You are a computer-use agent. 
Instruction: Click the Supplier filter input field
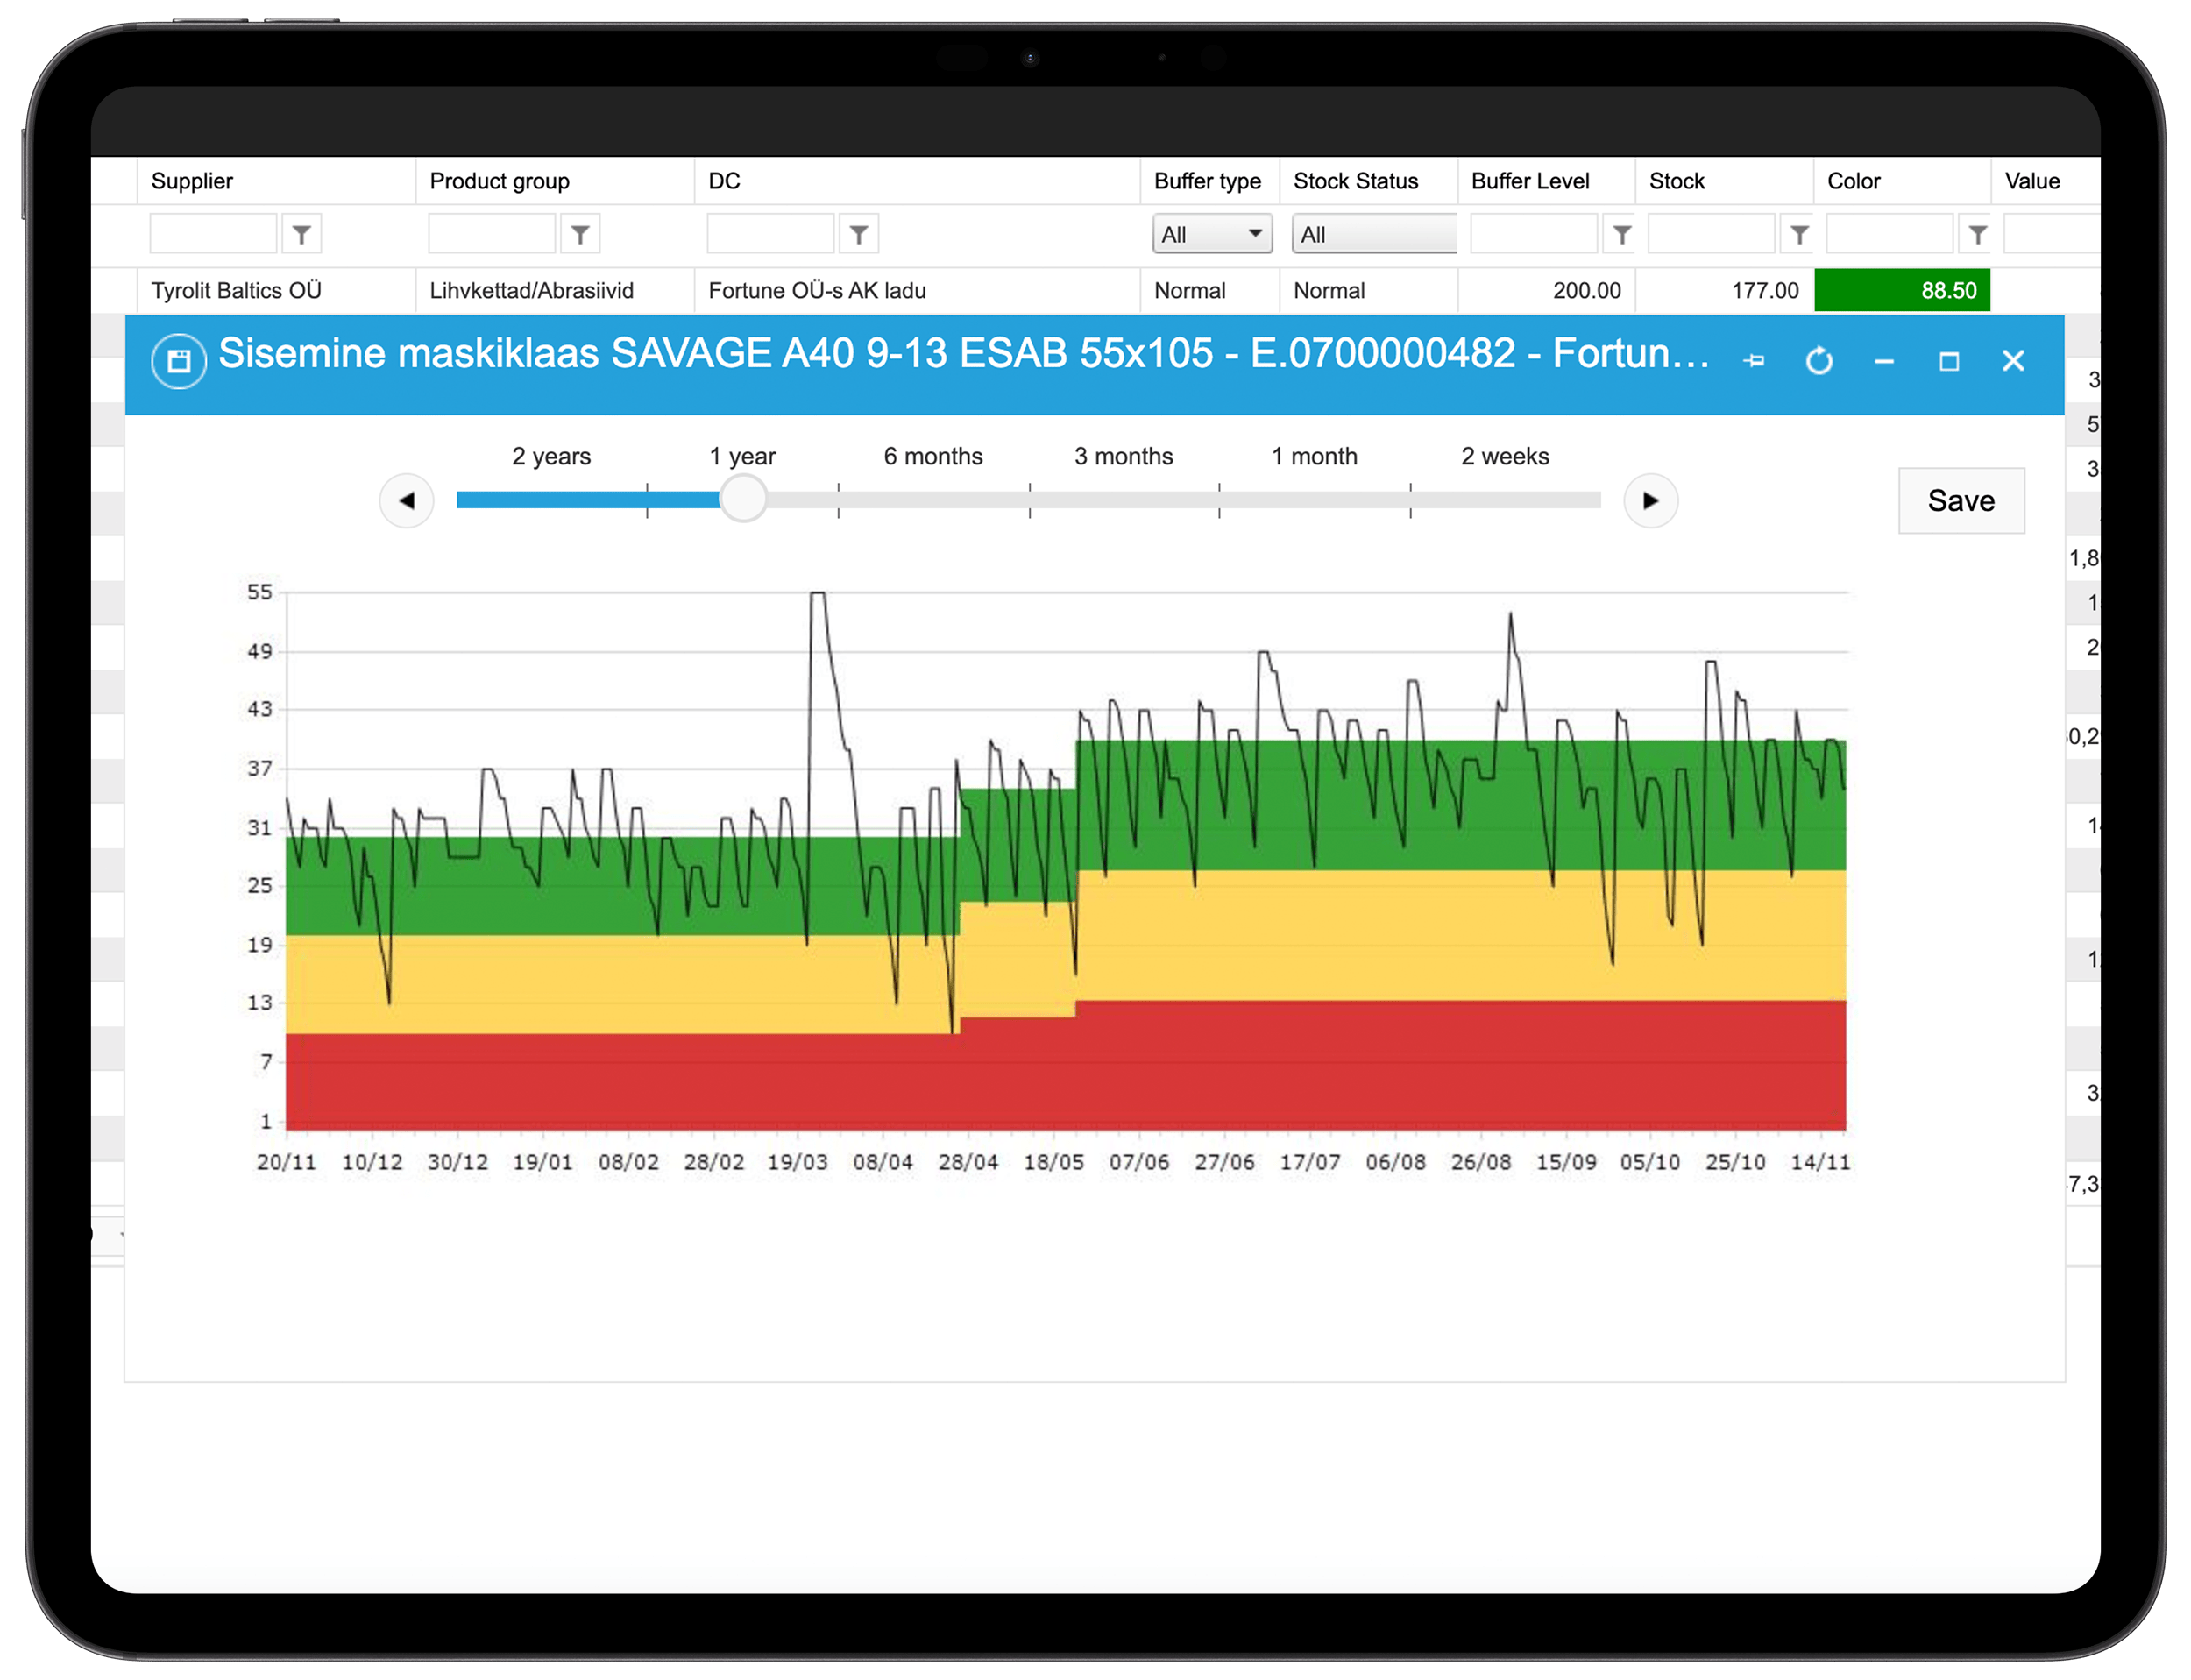214,234
